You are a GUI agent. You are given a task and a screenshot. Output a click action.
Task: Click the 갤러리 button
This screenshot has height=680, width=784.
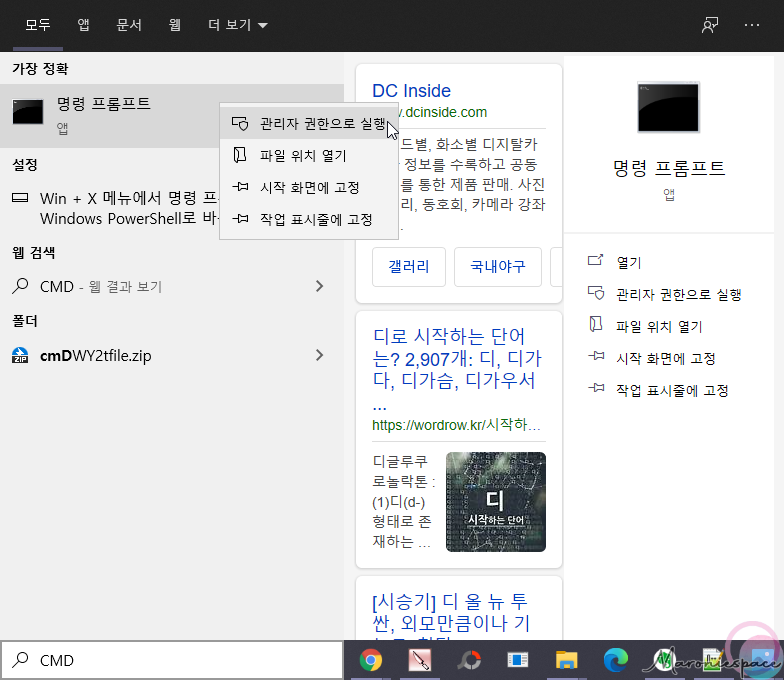point(409,266)
